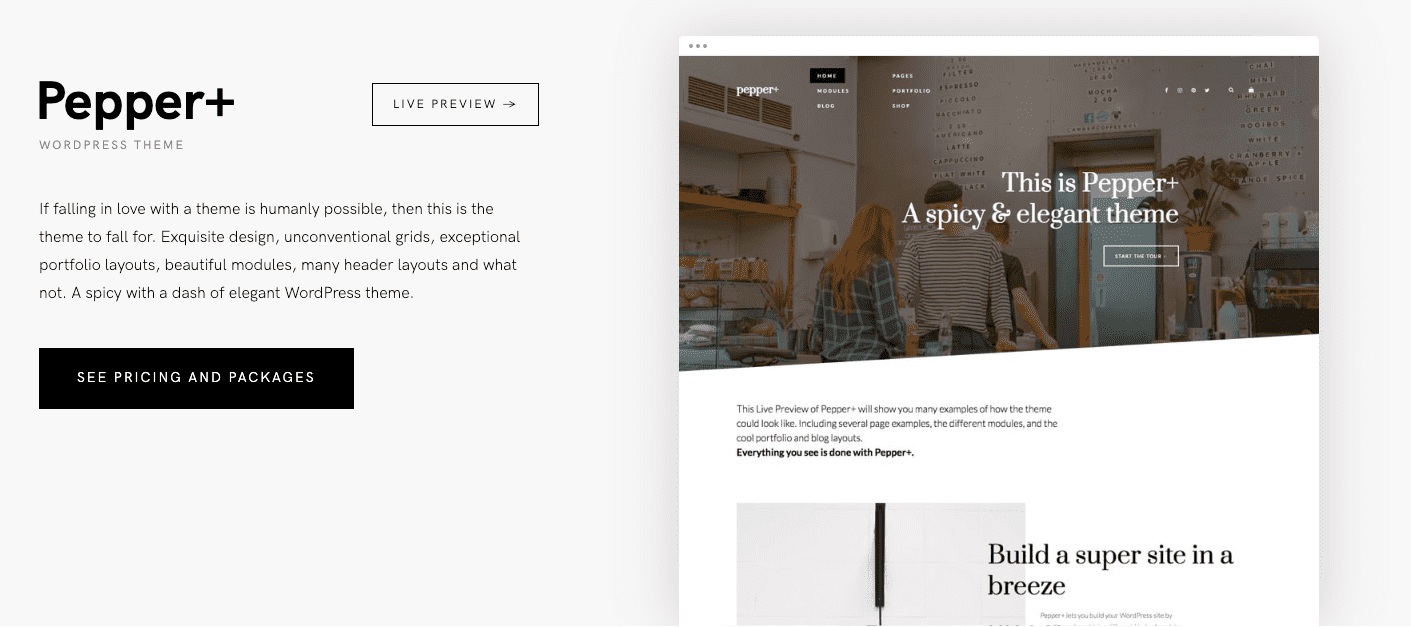This screenshot has width=1411, height=627.
Task: Click the search magnifier icon
Action: (x=1231, y=90)
